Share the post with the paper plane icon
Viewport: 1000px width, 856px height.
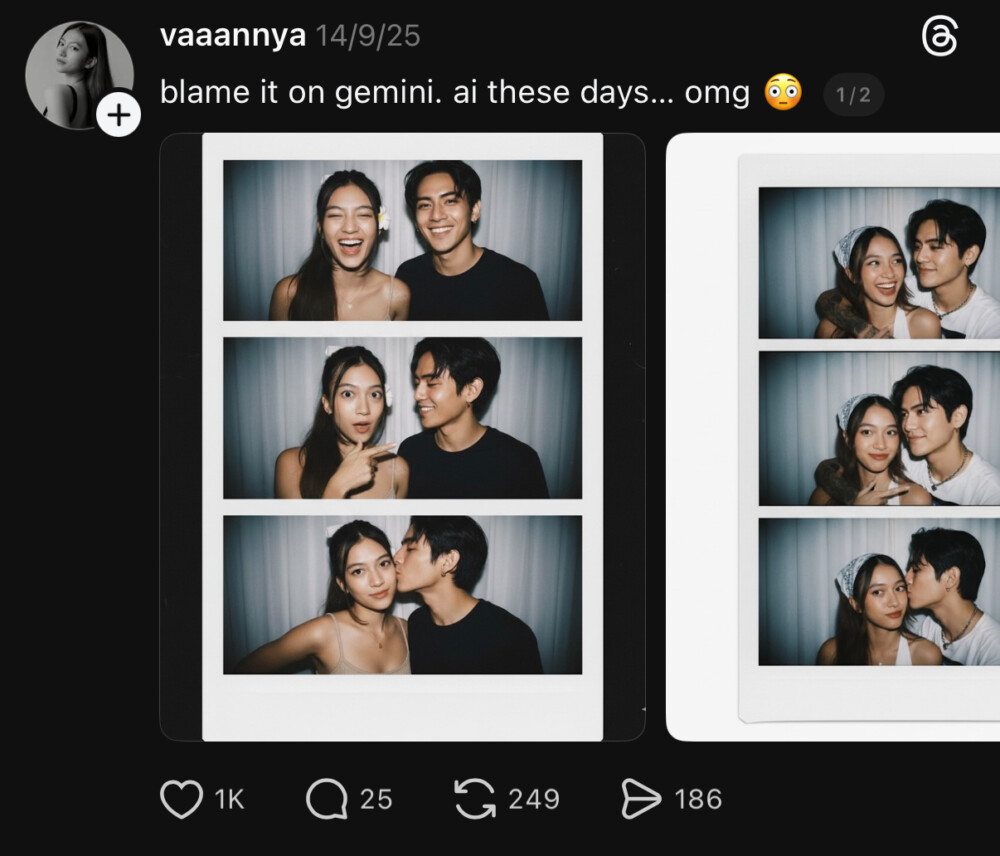(641, 799)
